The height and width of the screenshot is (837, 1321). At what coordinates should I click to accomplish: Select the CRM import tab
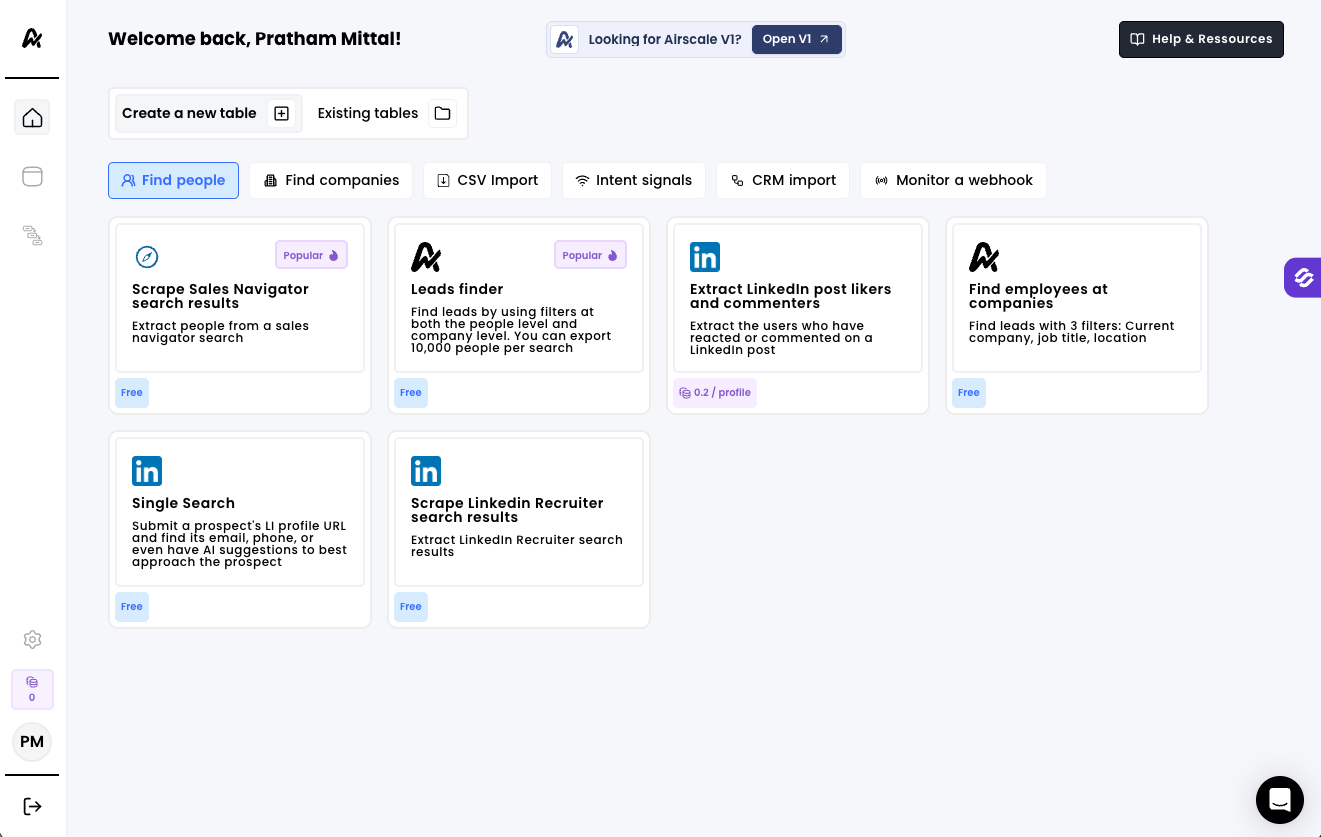coord(783,181)
